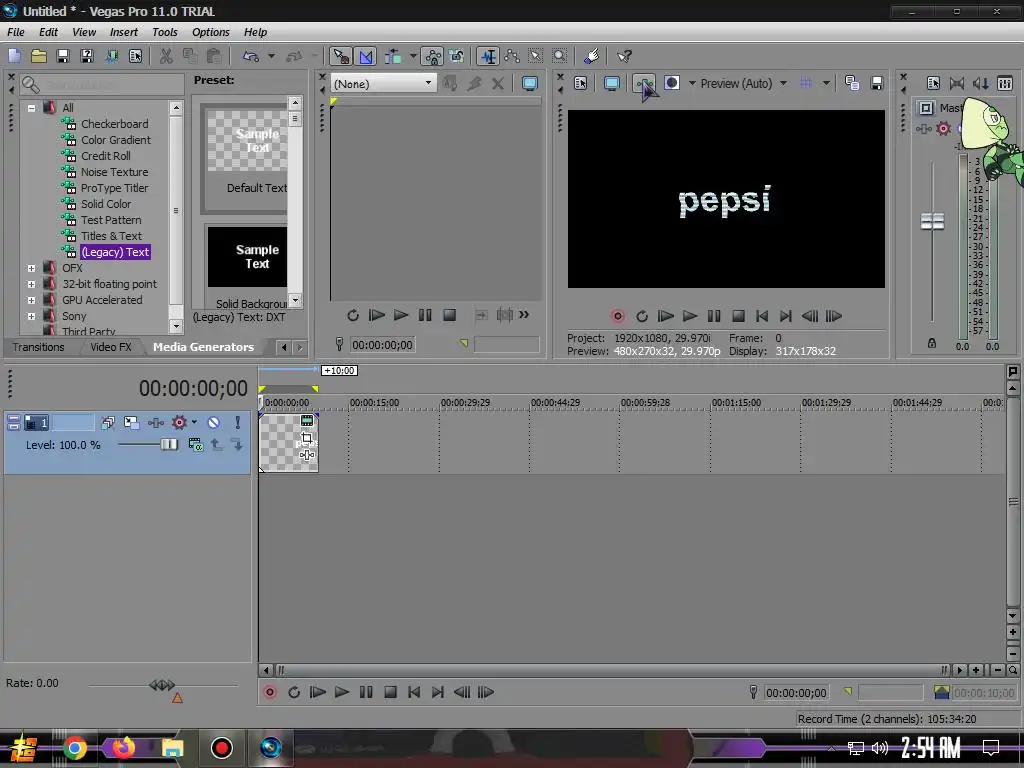
Task: Stop playback in the video preview window
Action: coord(738,316)
